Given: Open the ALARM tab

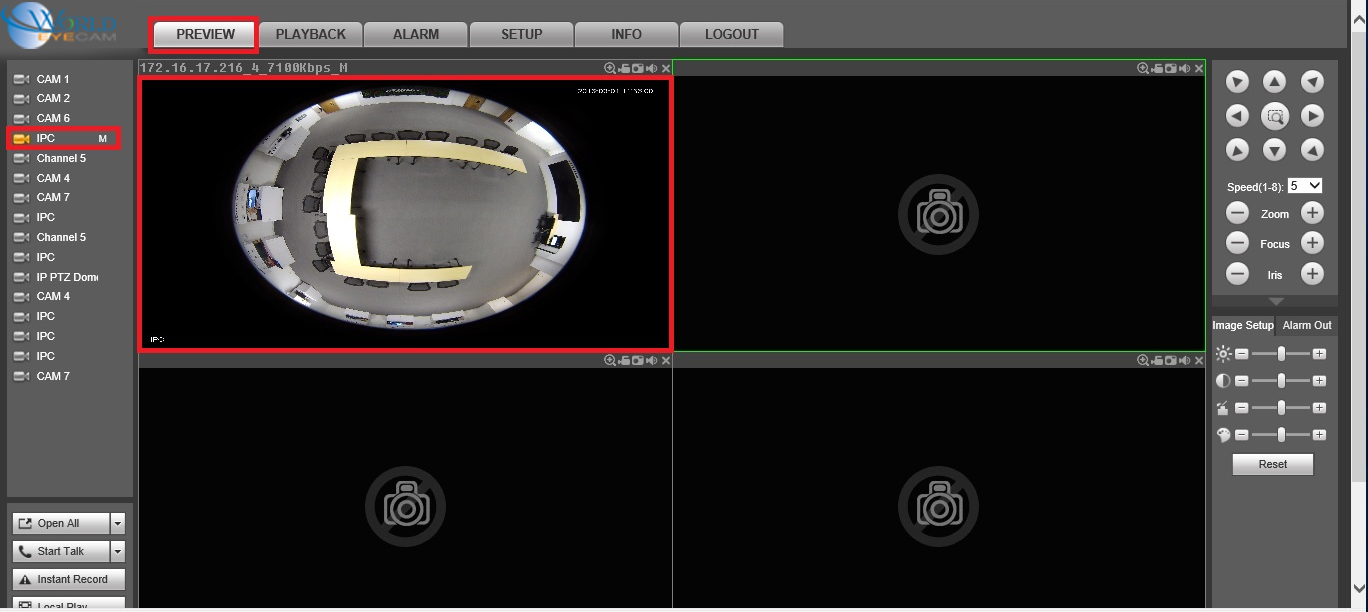Looking at the screenshot, I should 416,34.
